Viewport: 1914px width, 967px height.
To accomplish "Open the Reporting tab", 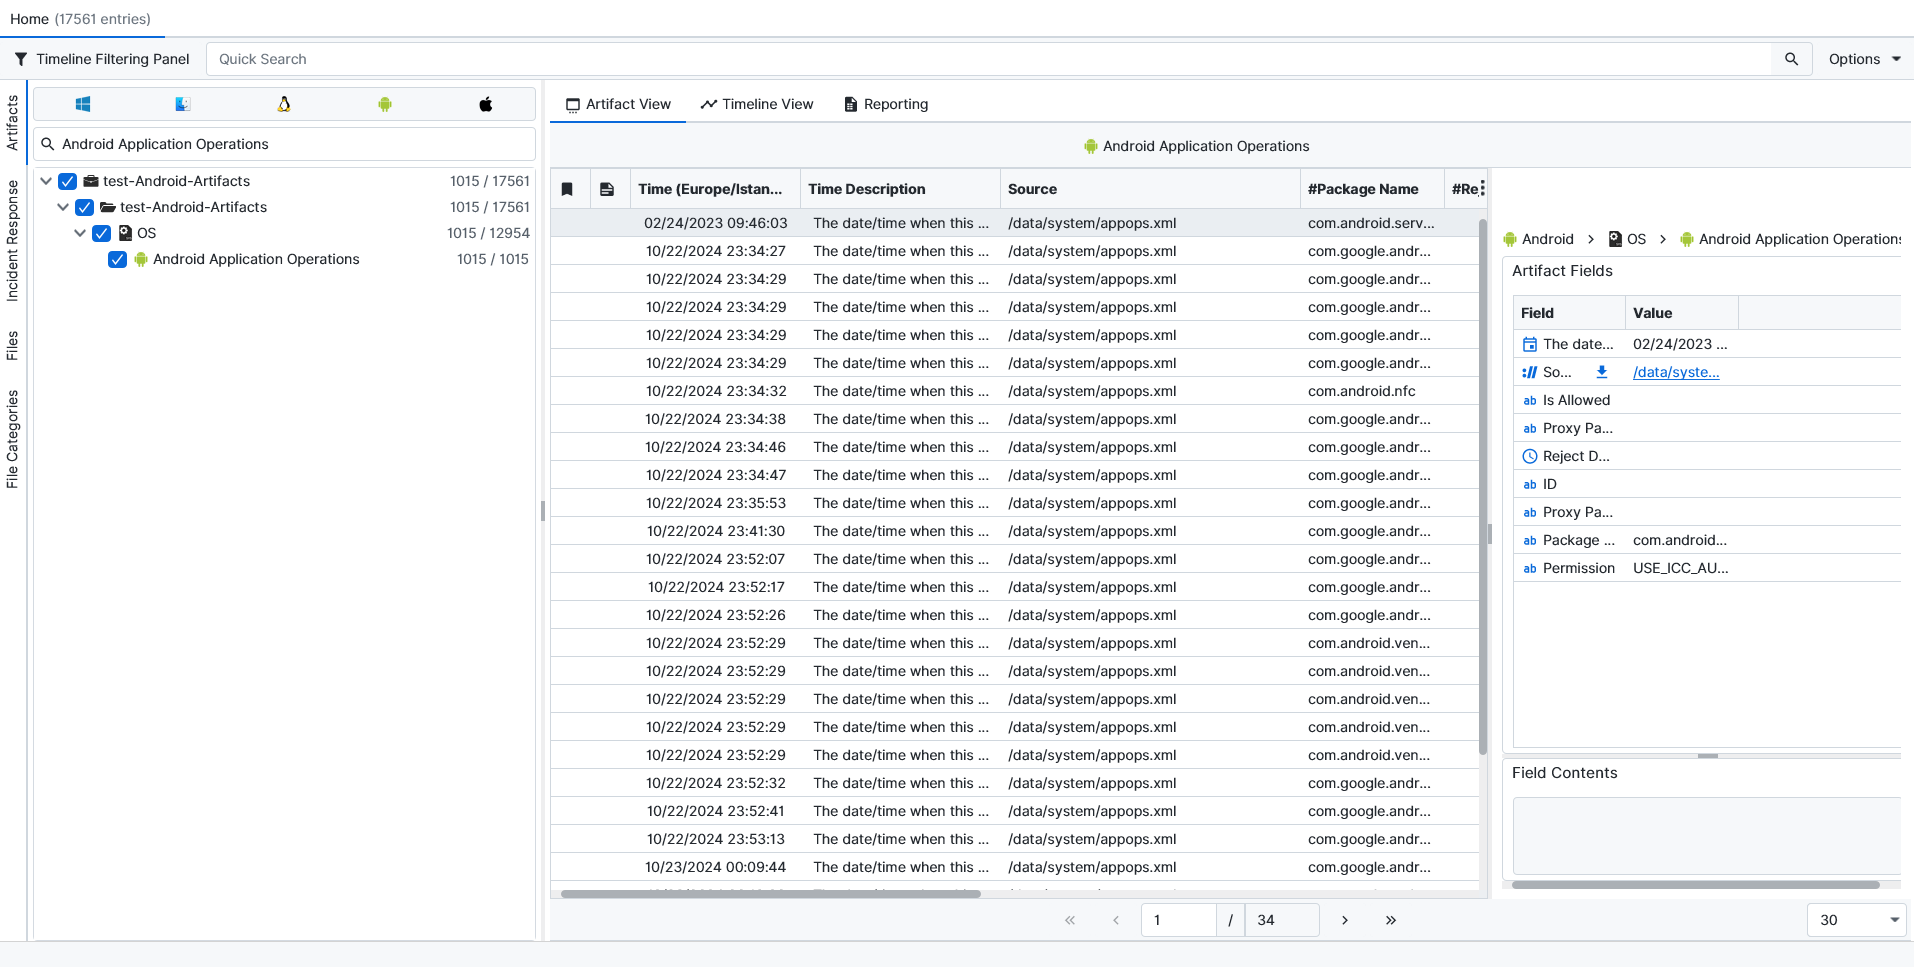I will [x=886, y=104].
